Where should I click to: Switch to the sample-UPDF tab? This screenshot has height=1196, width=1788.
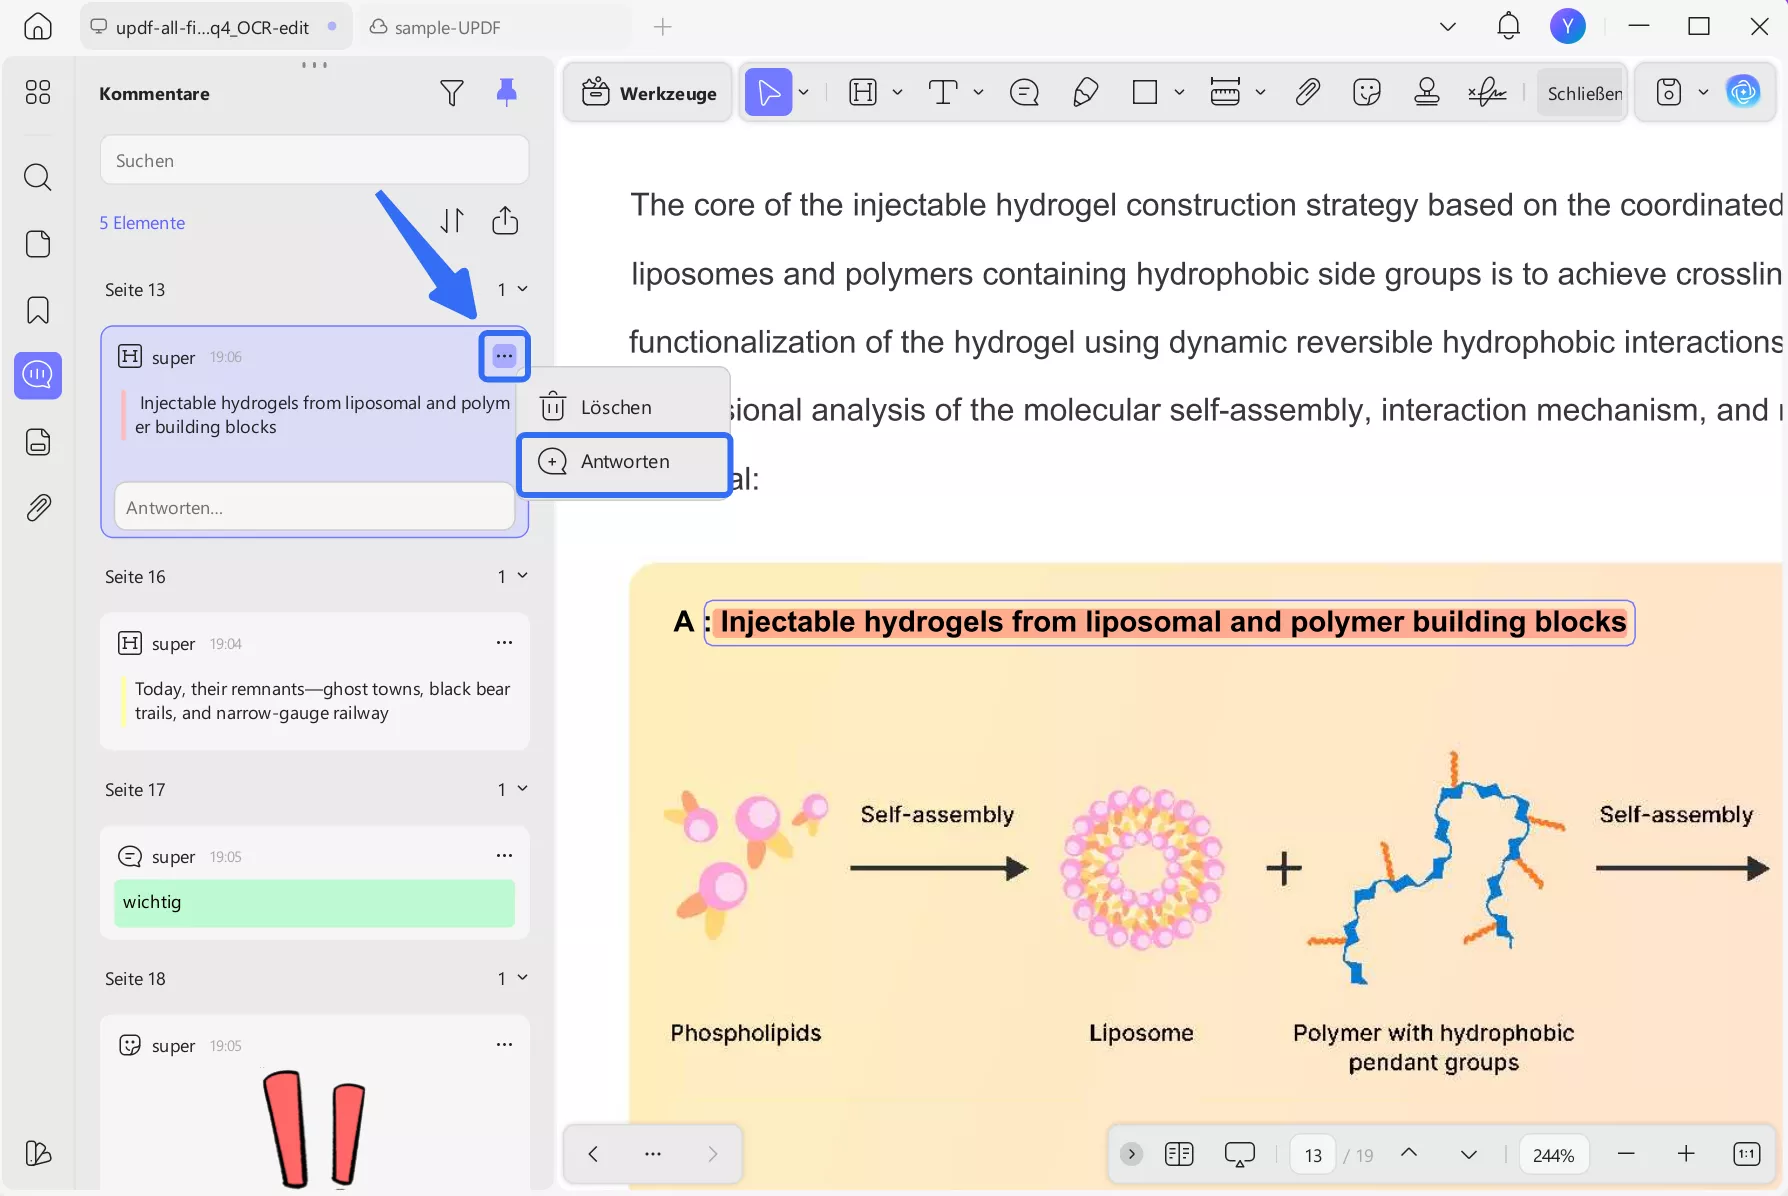447,27
